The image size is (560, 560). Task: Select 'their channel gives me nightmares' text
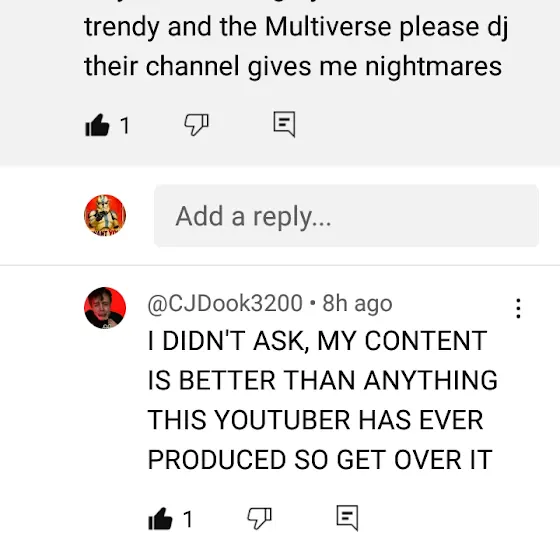point(293,66)
